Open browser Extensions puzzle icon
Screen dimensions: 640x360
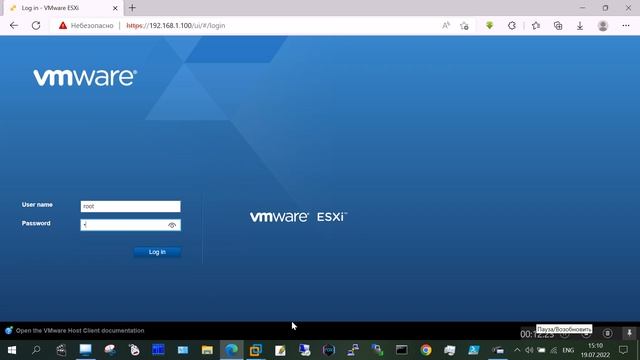pyautogui.click(x=511, y=26)
